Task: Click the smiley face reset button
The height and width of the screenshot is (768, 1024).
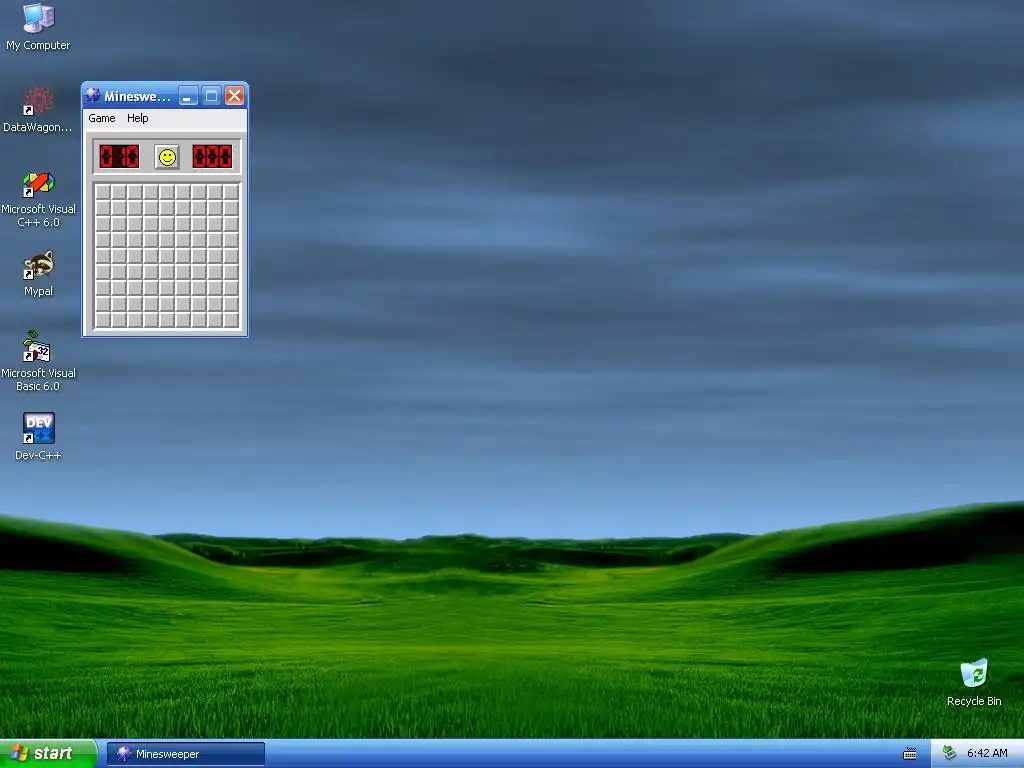Action: [167, 157]
